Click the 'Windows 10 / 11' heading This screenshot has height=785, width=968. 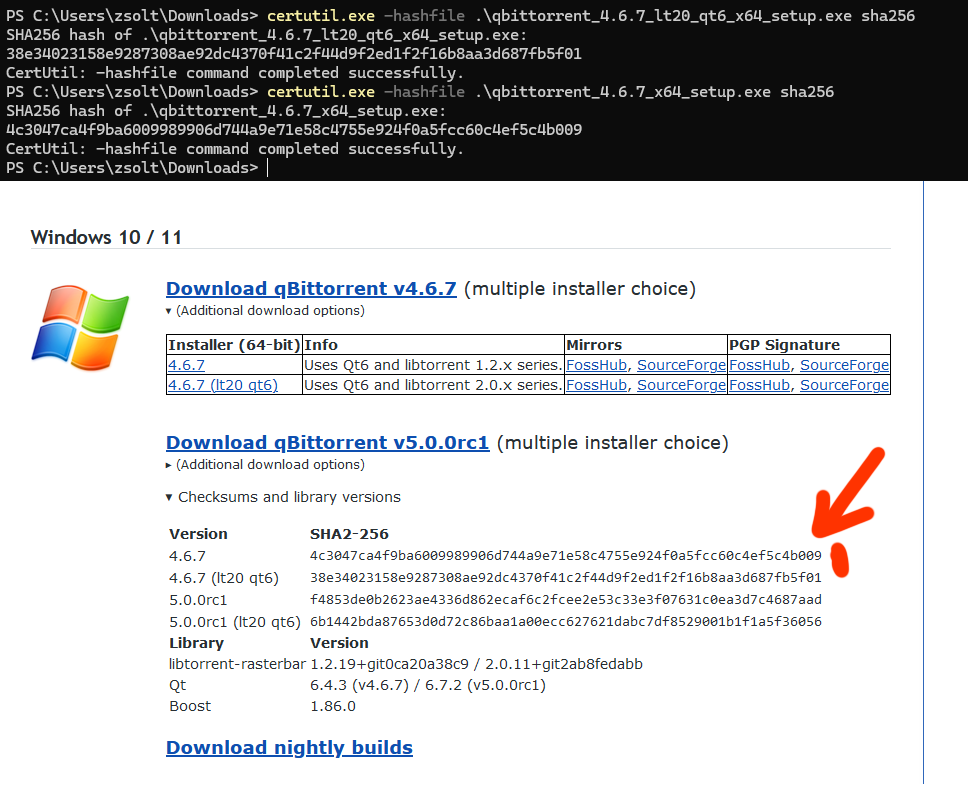point(106,238)
